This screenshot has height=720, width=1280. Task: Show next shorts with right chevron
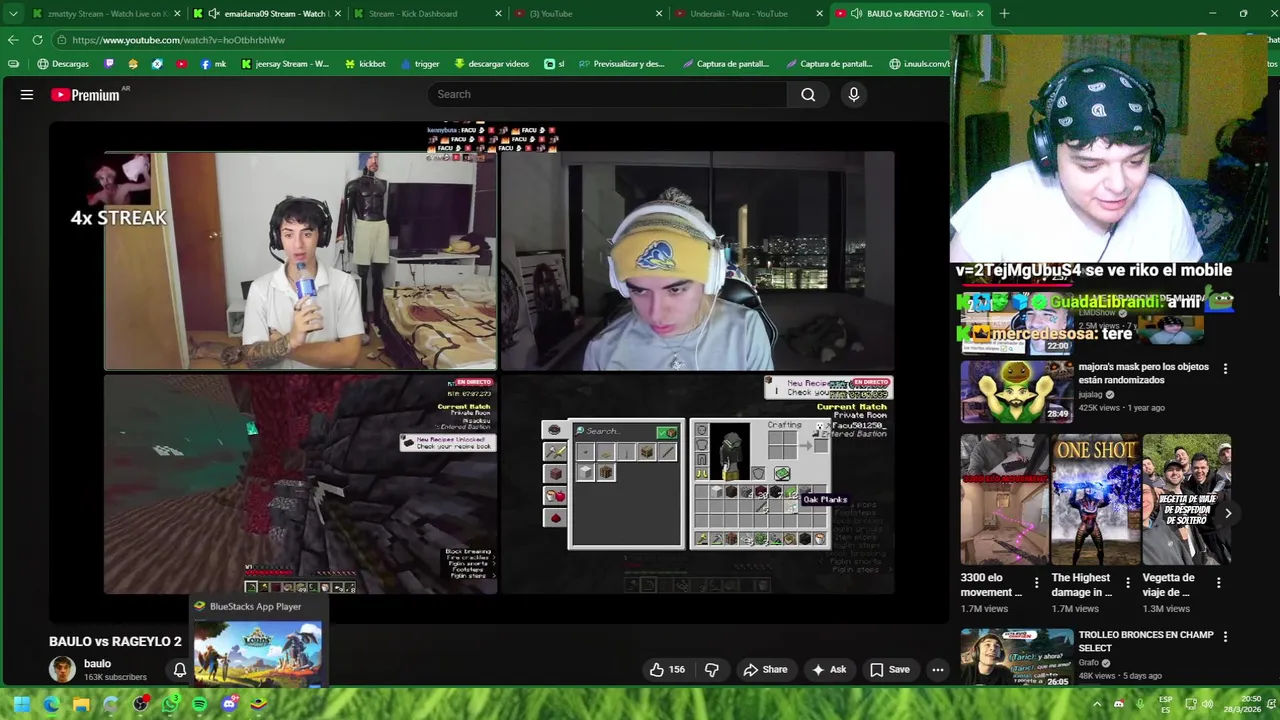pos(1228,513)
